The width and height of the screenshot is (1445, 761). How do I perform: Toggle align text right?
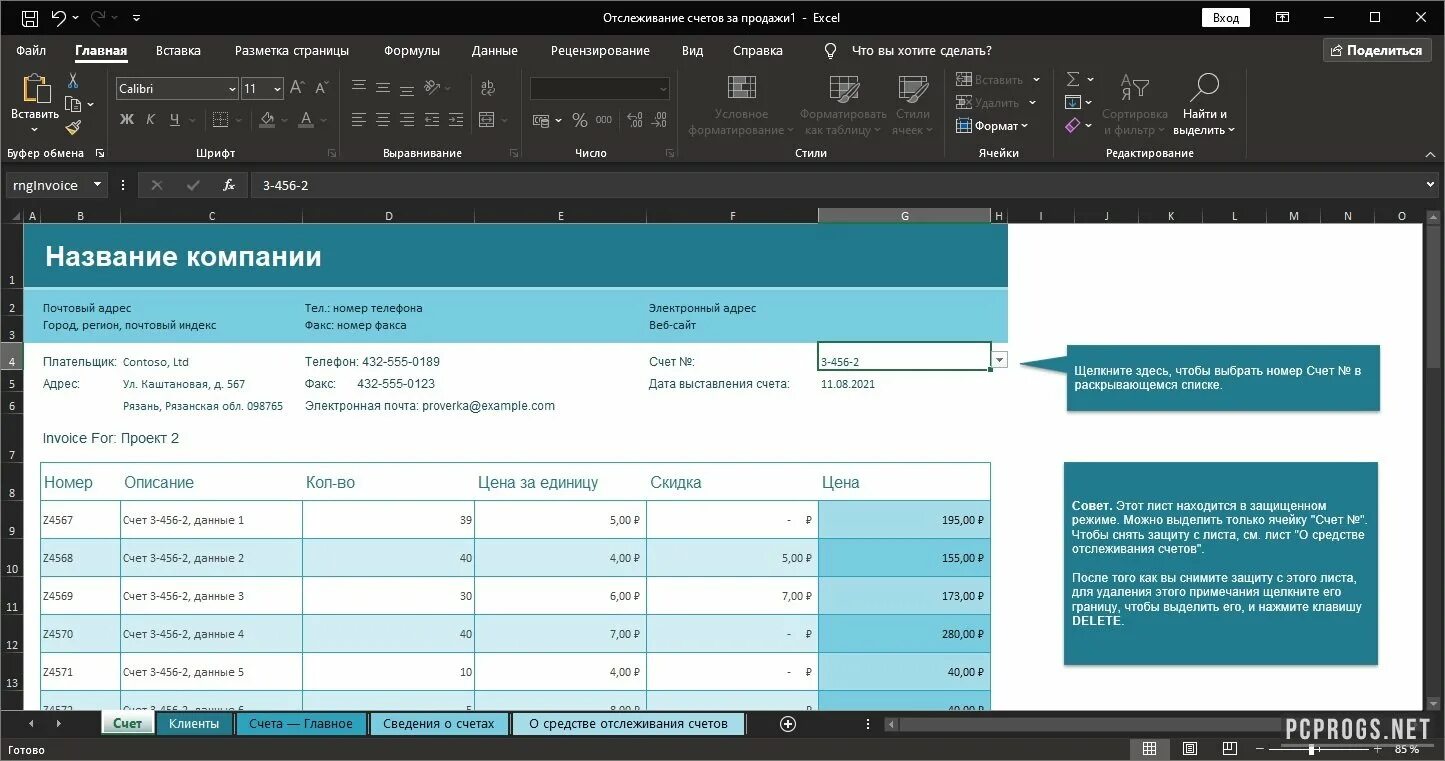point(406,120)
